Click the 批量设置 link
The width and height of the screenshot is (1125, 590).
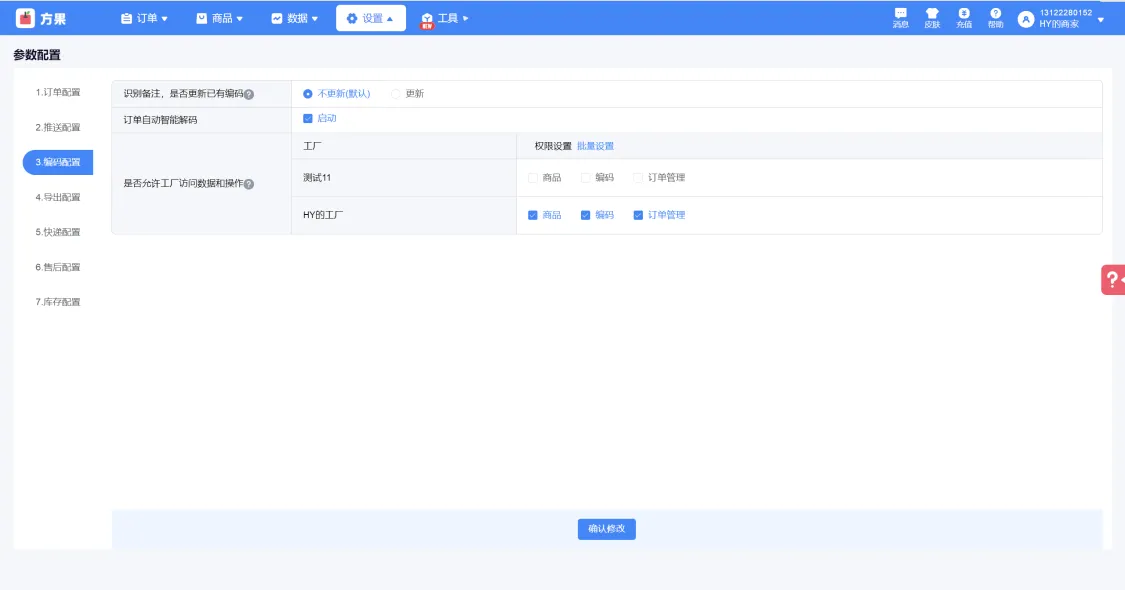pos(595,146)
